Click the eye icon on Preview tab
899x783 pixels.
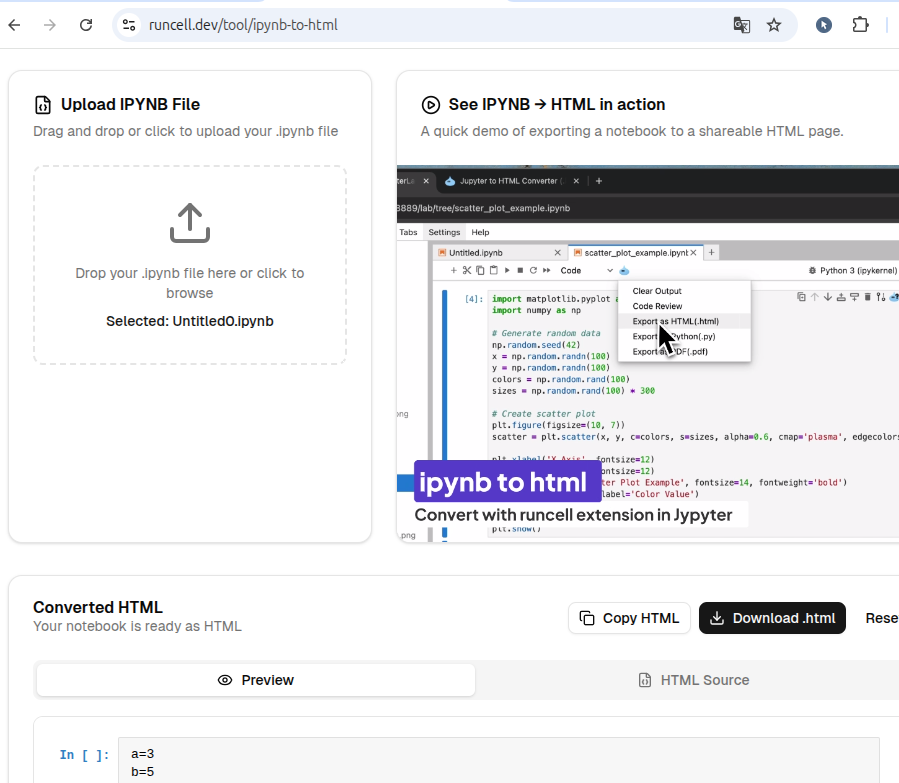click(x=225, y=680)
